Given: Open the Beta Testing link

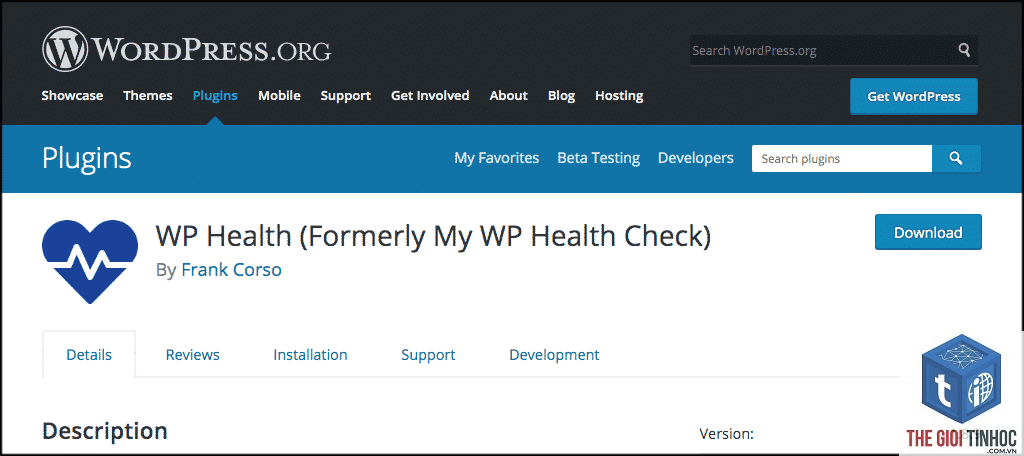Looking at the screenshot, I should [x=598, y=158].
